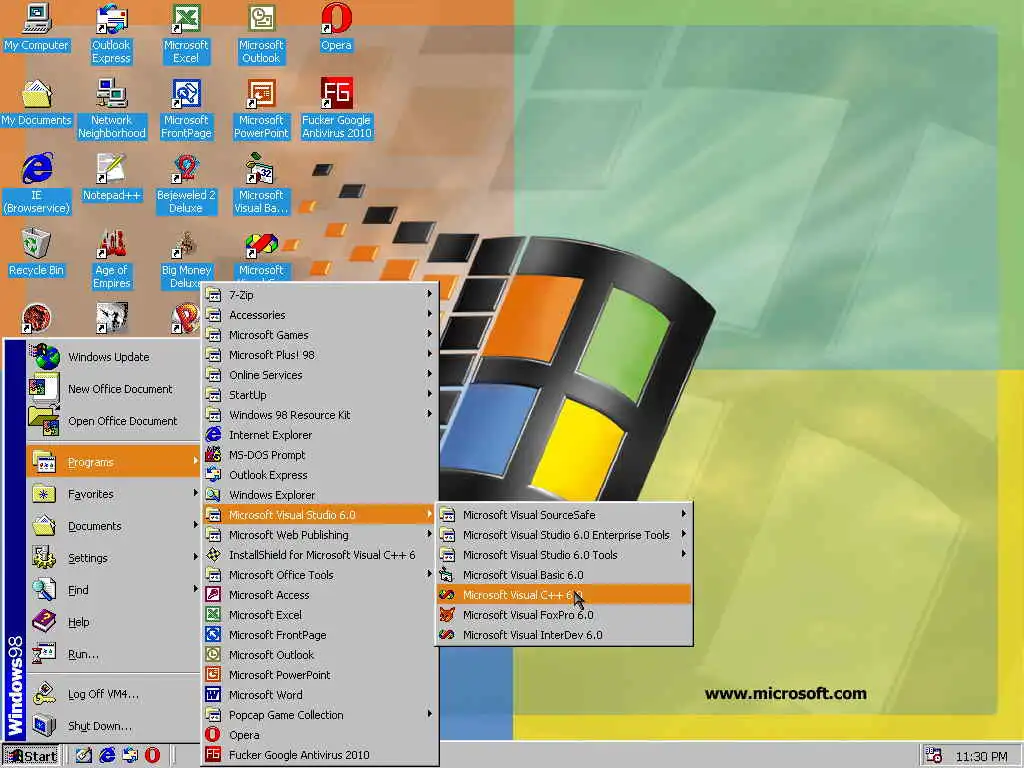The height and width of the screenshot is (768, 1024).
Task: Expand Microsoft Games folder
Action: click(320, 334)
